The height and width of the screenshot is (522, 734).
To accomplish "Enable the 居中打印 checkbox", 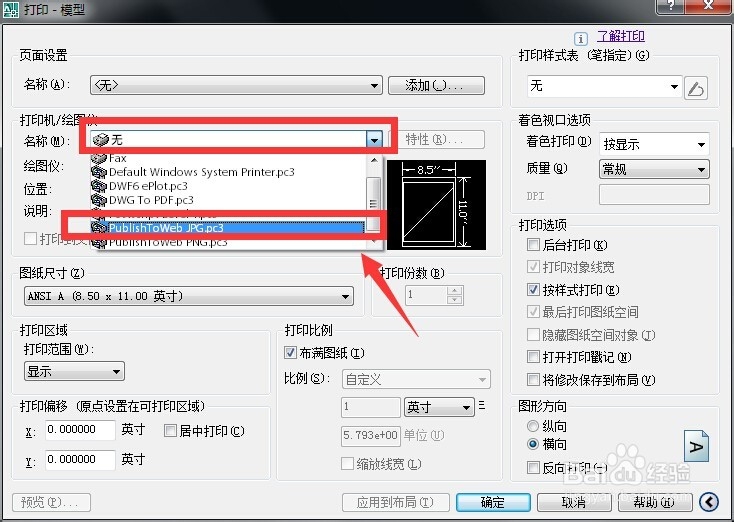I will tap(170, 431).
